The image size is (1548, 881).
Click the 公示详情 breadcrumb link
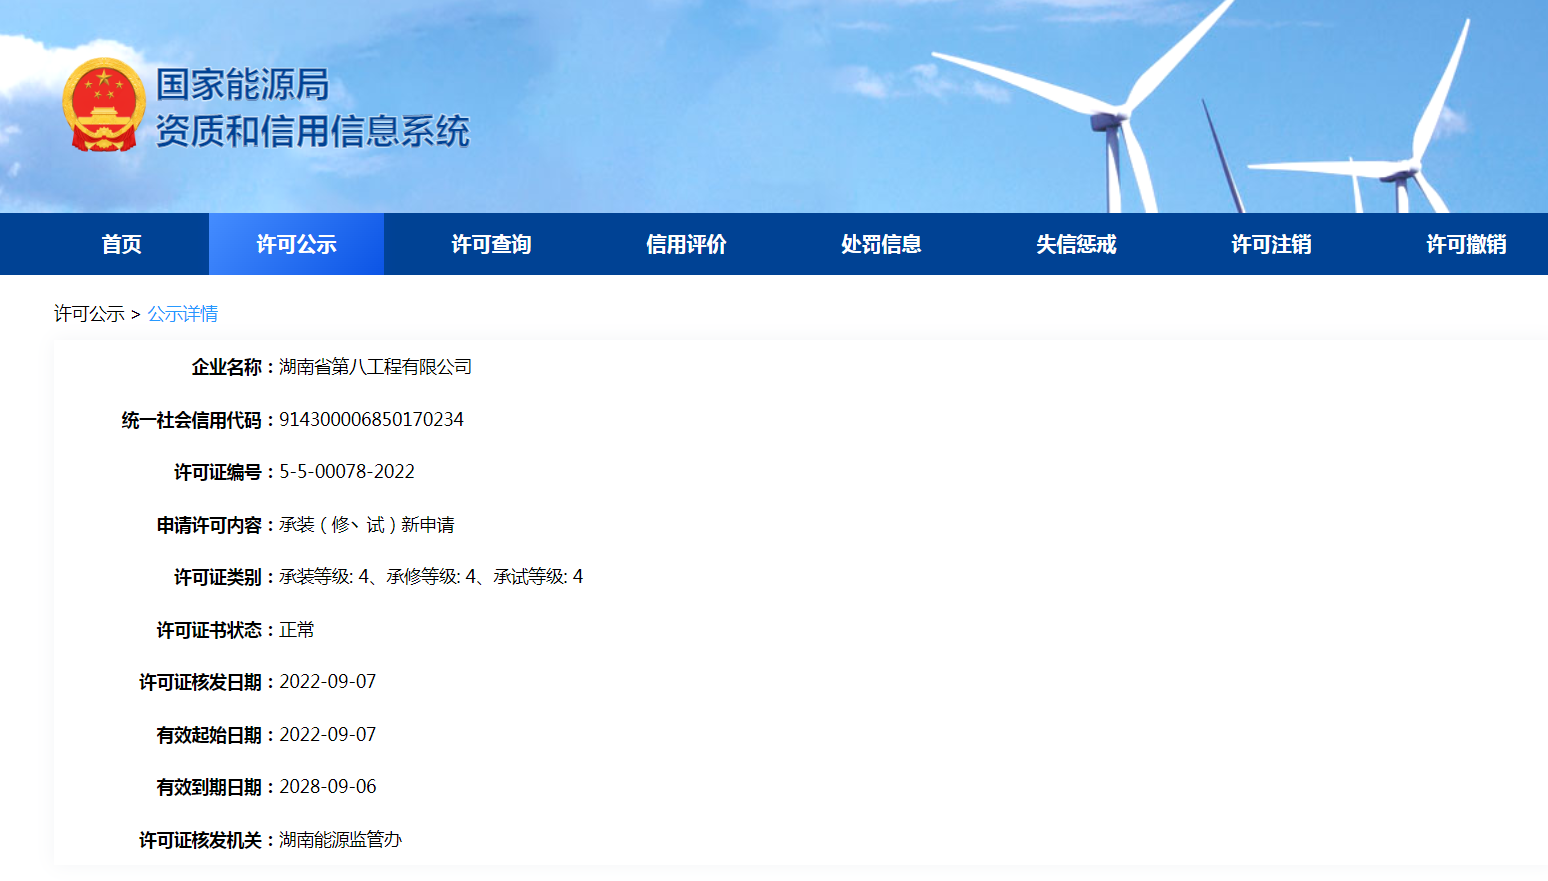click(183, 314)
